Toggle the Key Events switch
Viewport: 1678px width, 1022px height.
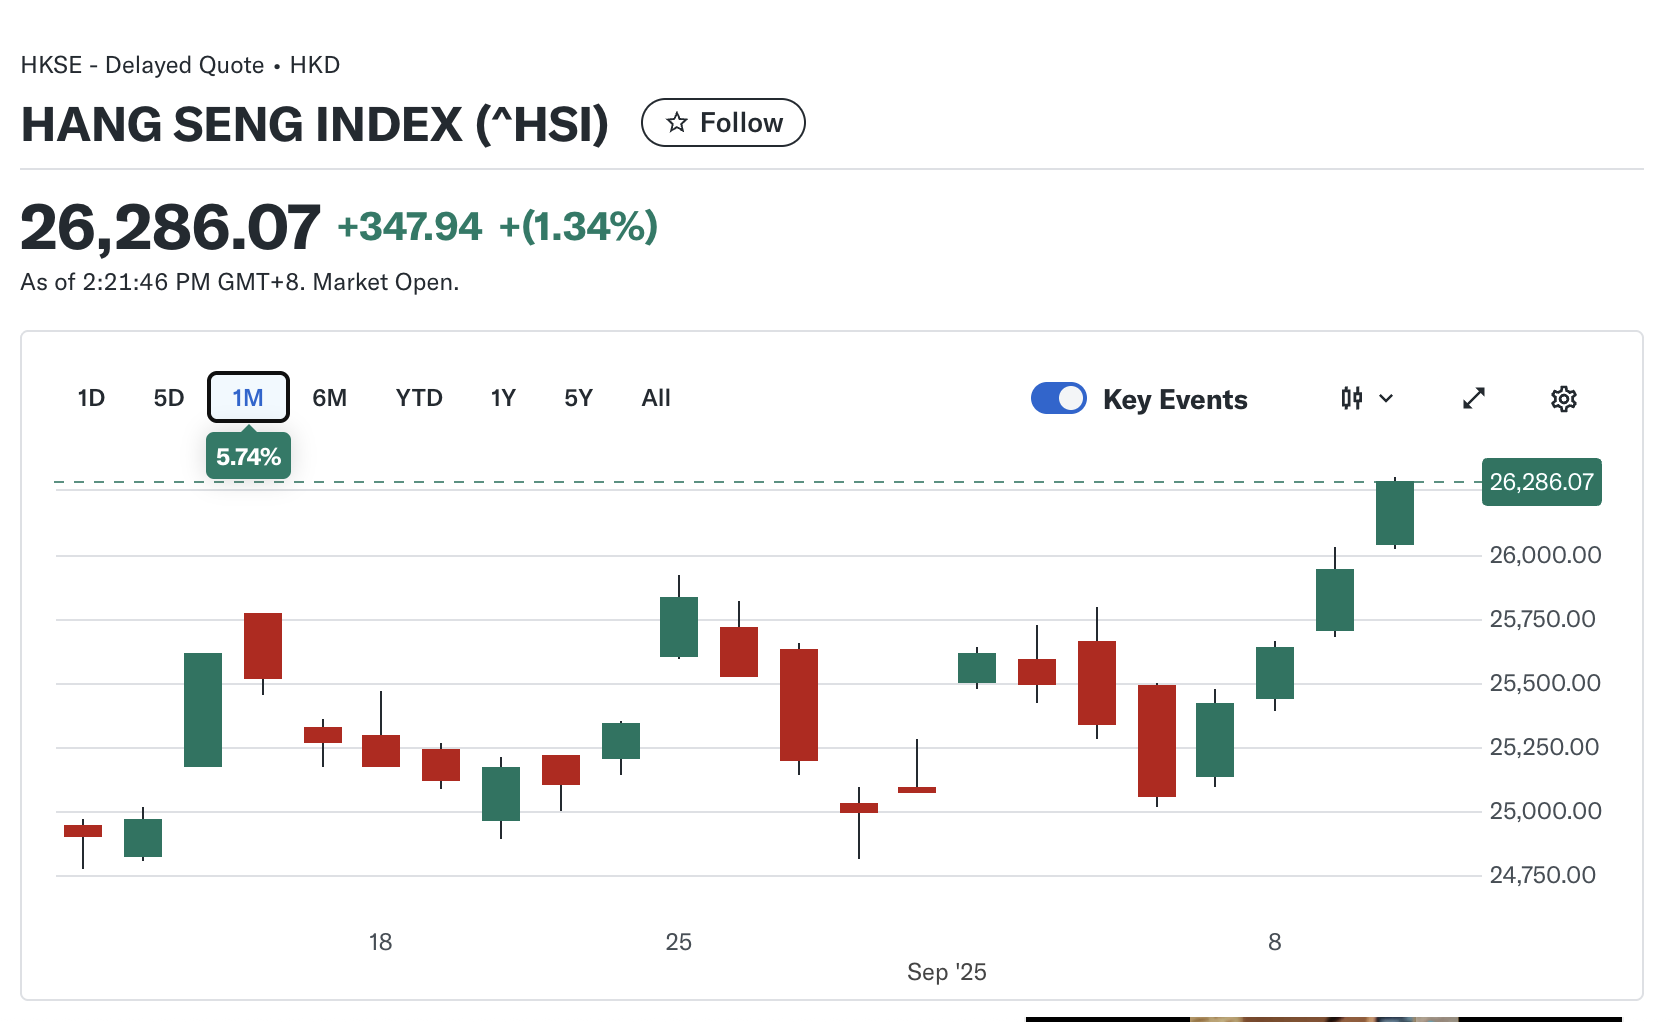(x=1059, y=398)
